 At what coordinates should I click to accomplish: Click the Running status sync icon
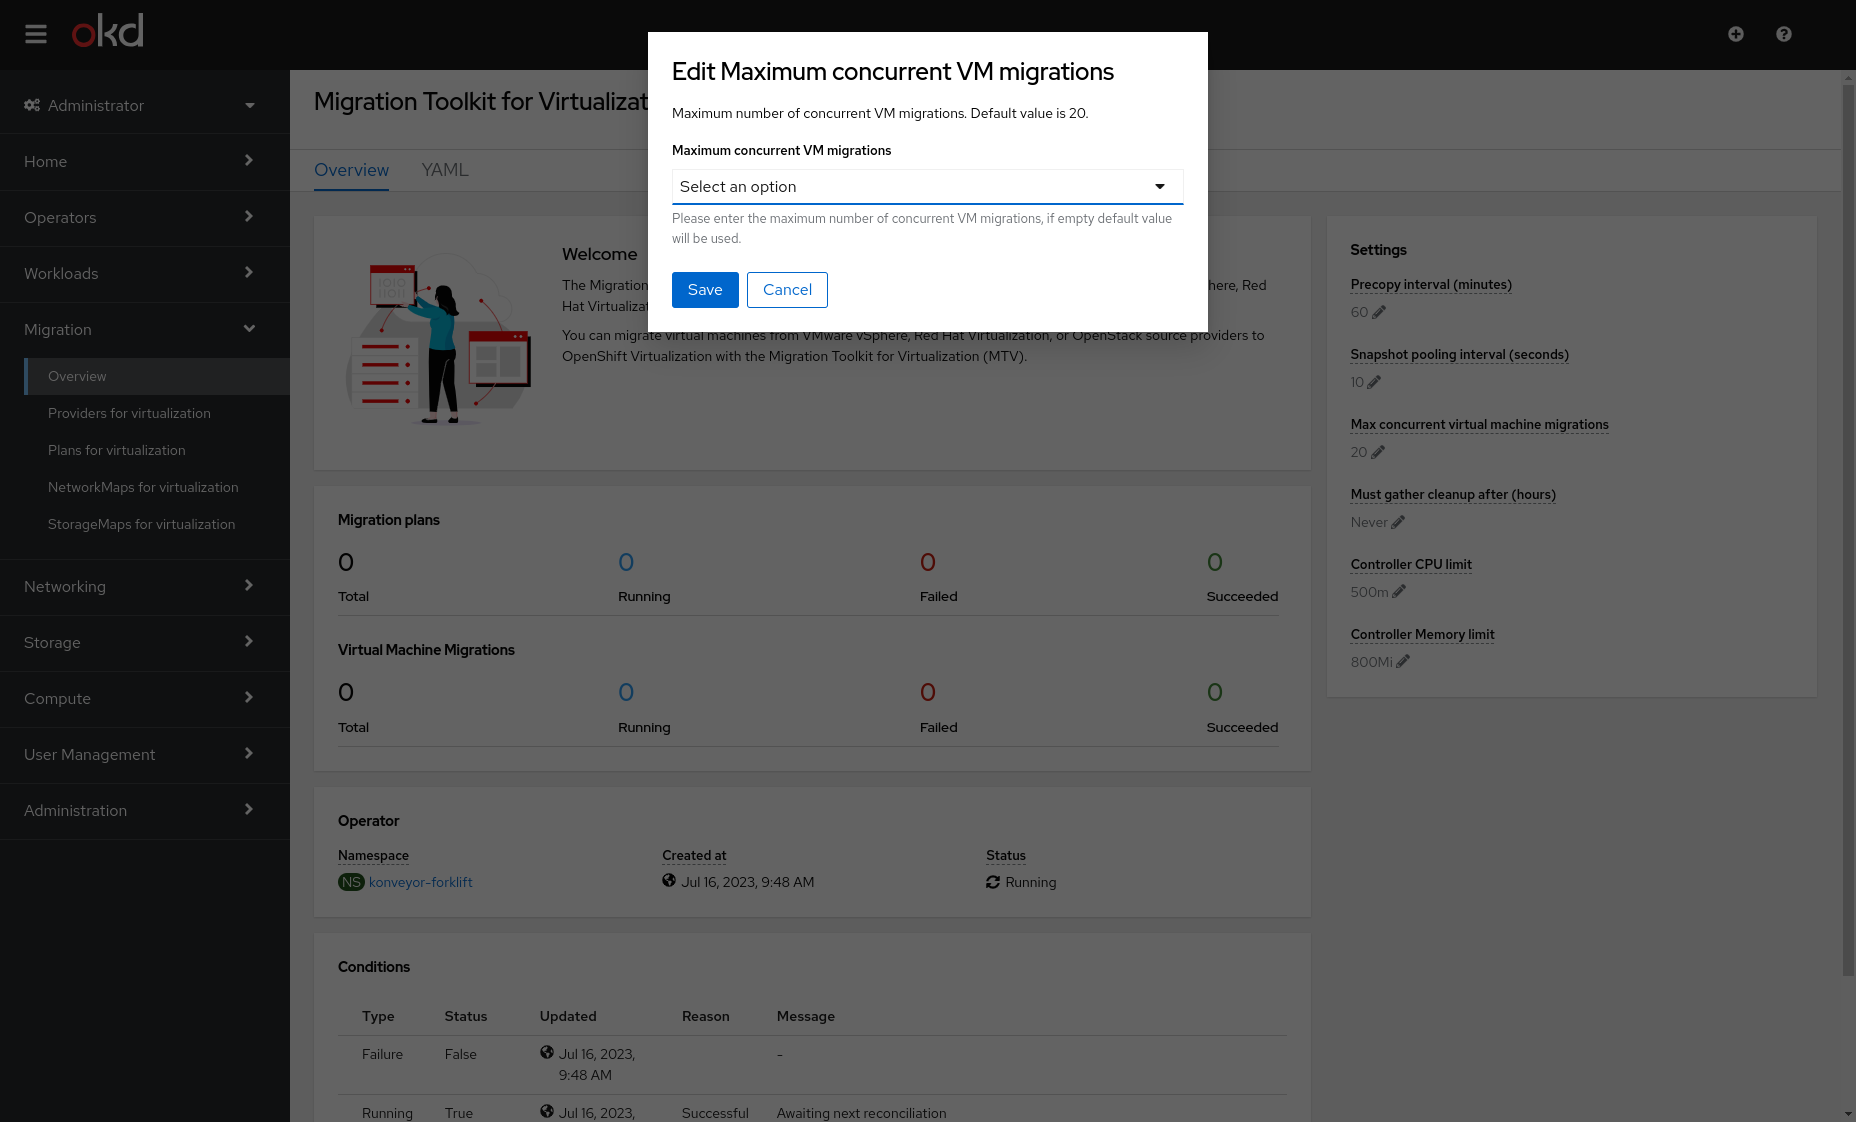pos(993,882)
